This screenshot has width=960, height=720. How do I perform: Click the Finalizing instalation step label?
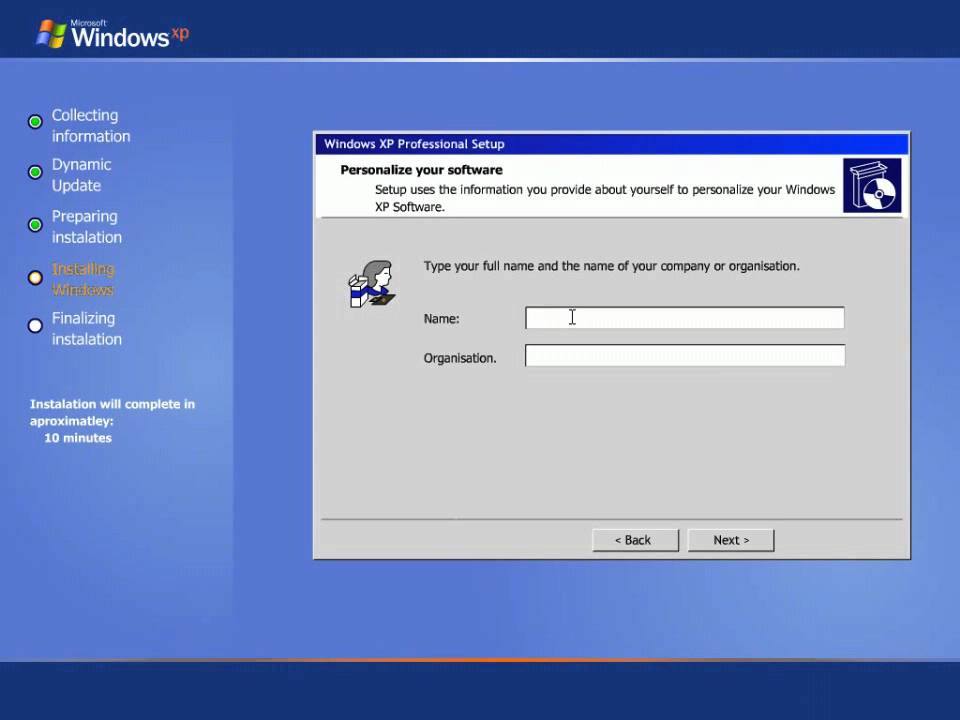pos(86,329)
